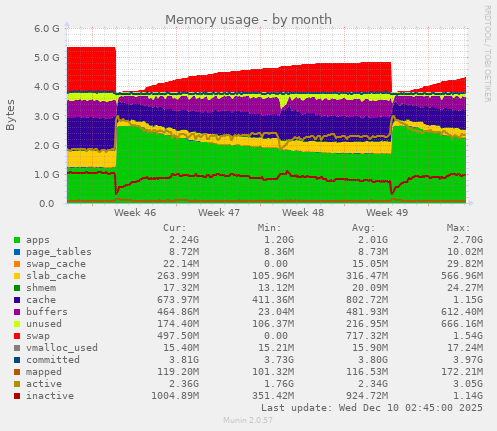The width and height of the screenshot is (497, 431).
Task: Click active max value 3.05G
Action: (x=468, y=384)
